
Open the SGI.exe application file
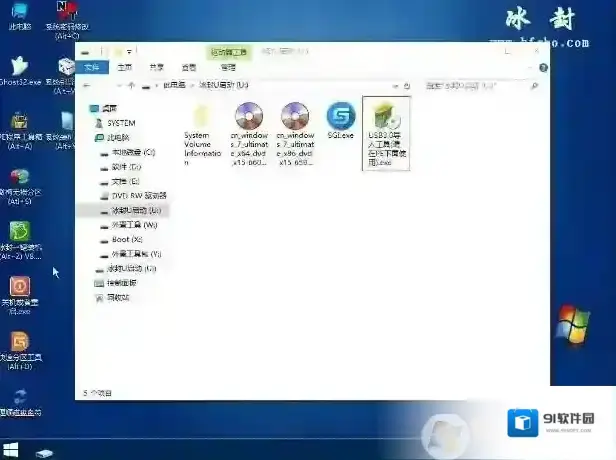(341, 123)
